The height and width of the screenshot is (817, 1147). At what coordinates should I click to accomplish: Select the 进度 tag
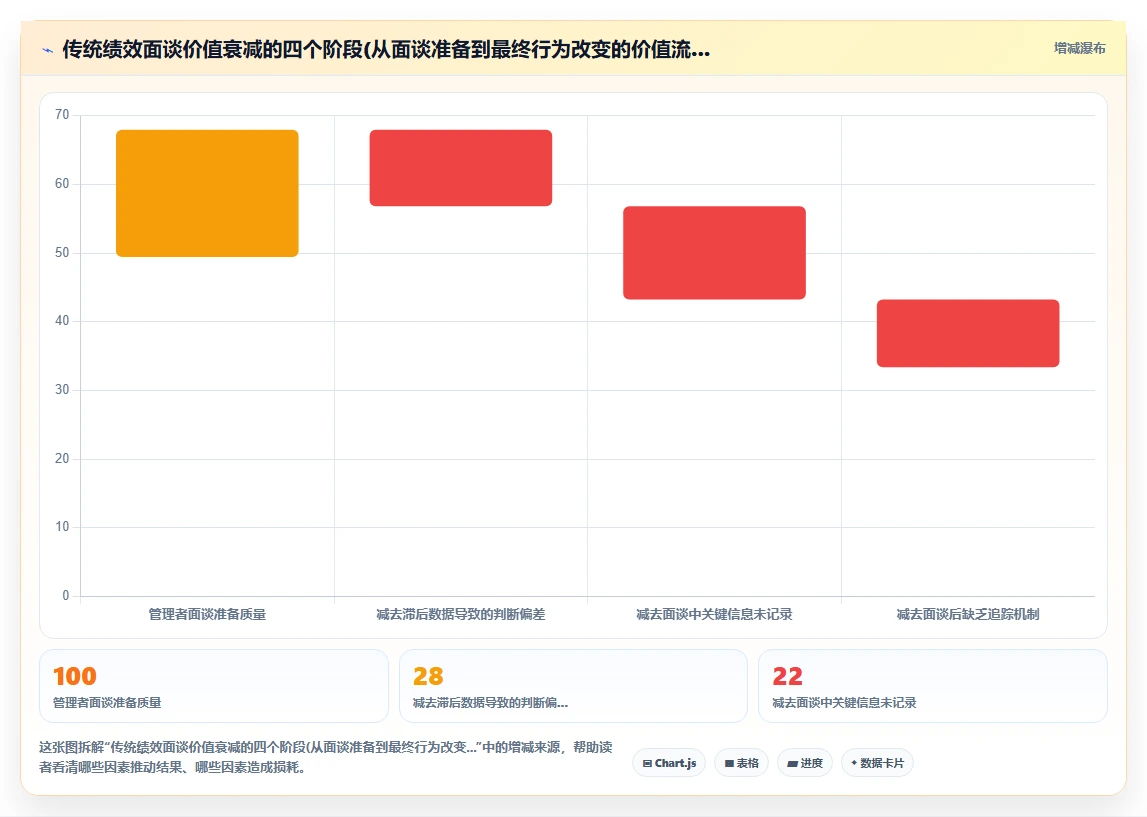[x=805, y=763]
